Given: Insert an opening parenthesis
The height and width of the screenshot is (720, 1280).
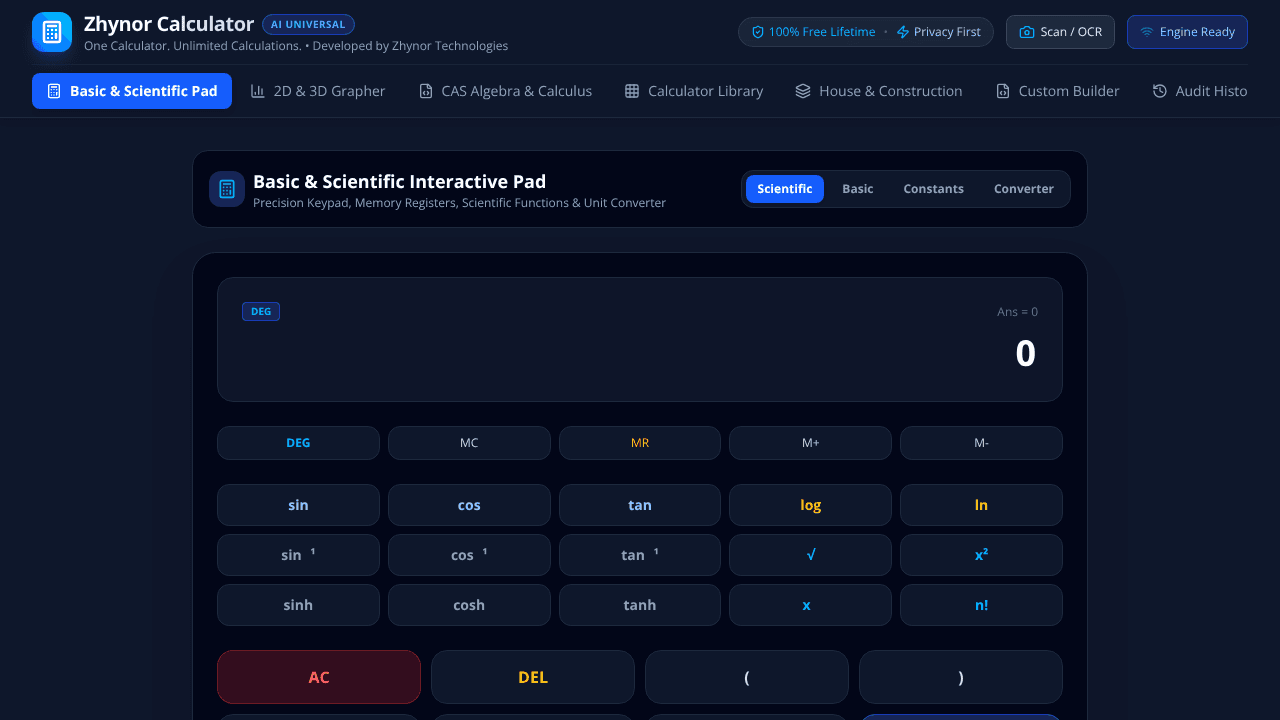Looking at the screenshot, I should coord(747,677).
